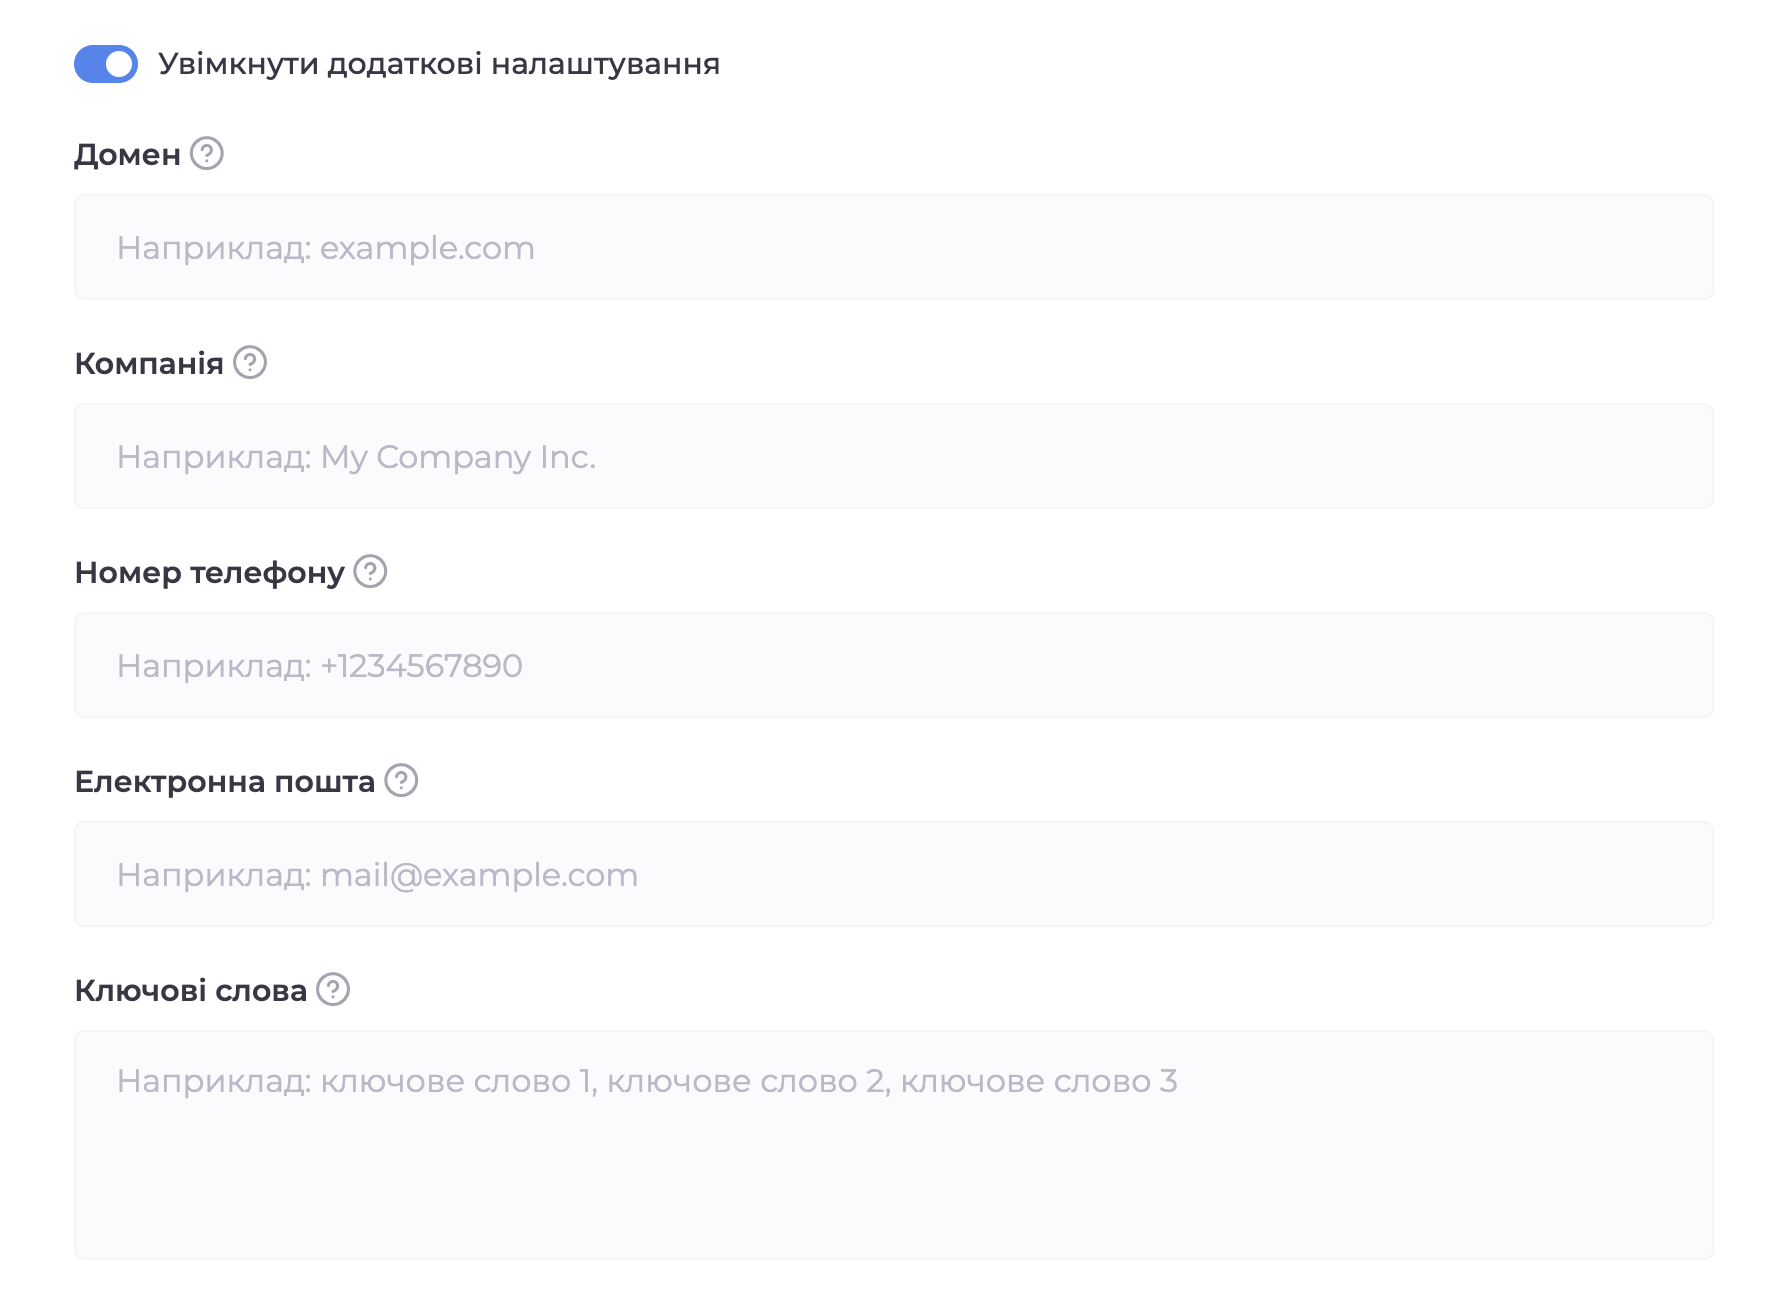1778x1302 pixels.
Task: Click the 'Домен' field label
Action: tap(127, 155)
